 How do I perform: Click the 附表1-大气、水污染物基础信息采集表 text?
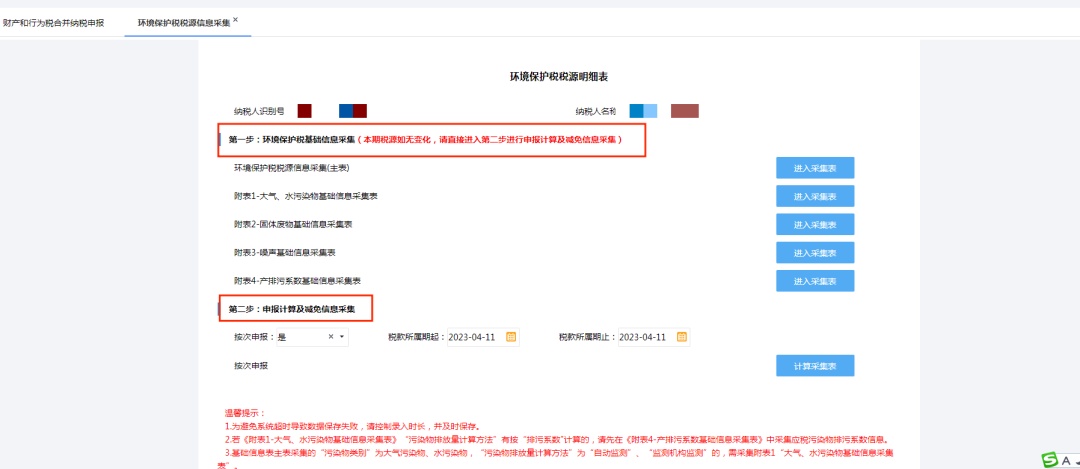tap(306, 196)
